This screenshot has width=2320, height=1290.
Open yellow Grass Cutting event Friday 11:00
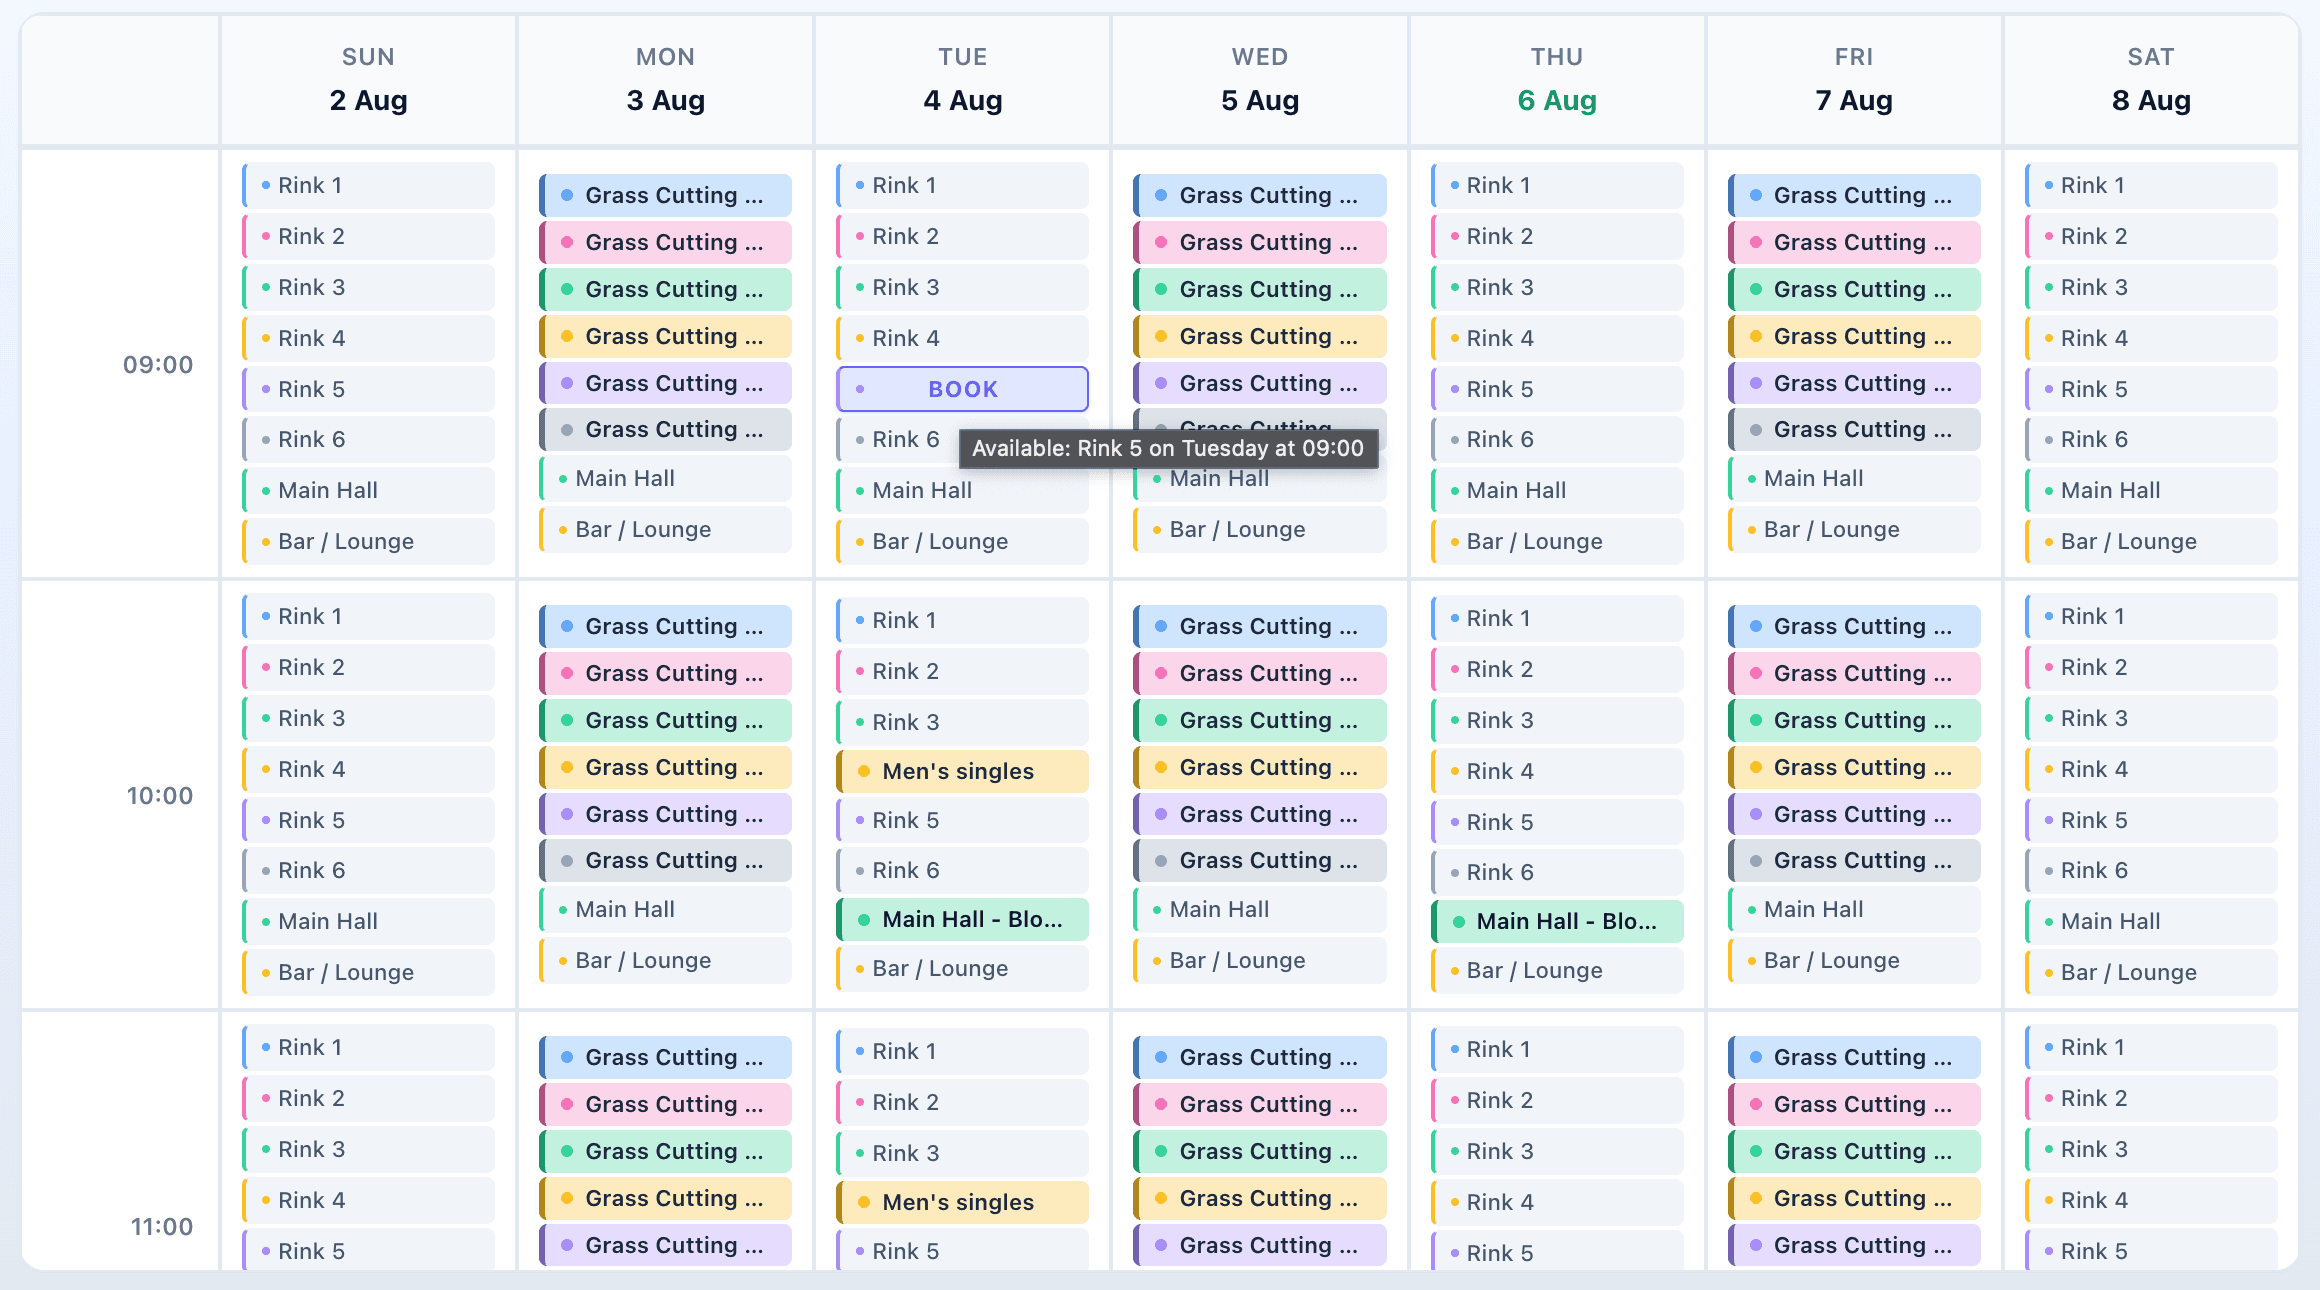tap(1854, 1198)
